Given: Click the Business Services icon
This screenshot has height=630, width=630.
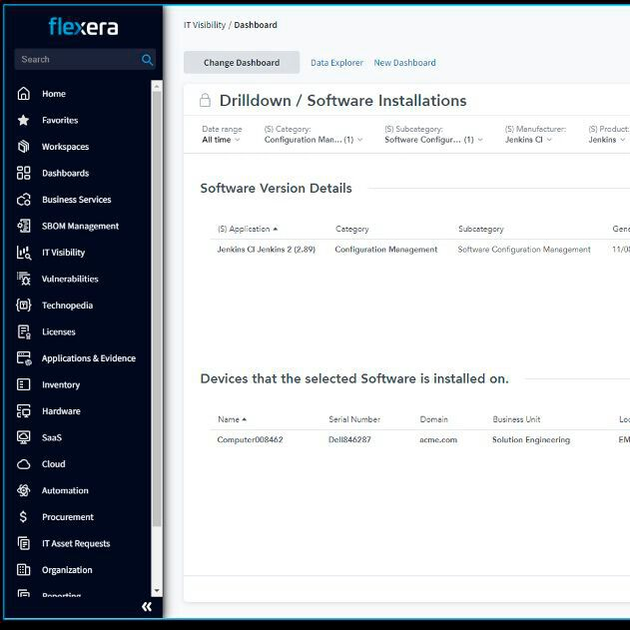Looking at the screenshot, I should pyautogui.click(x=23, y=200).
